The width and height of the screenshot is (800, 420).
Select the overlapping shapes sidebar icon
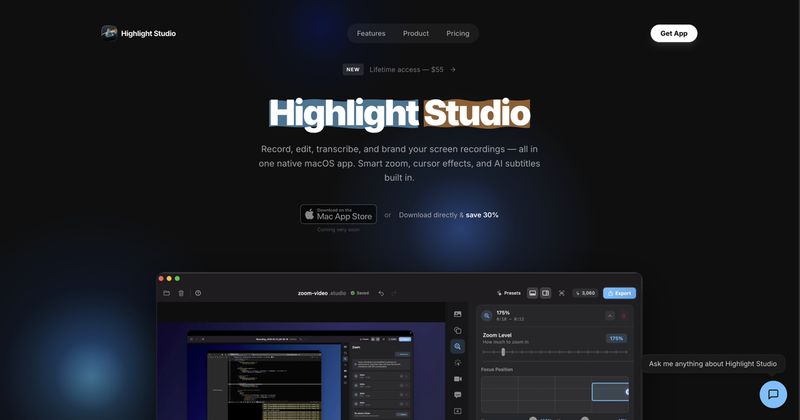[x=458, y=330]
